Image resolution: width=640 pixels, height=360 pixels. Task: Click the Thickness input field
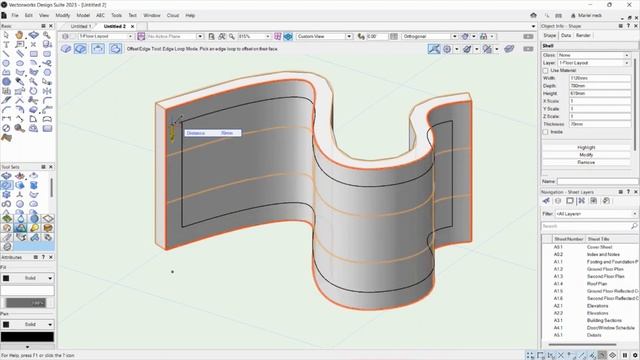click(600, 124)
